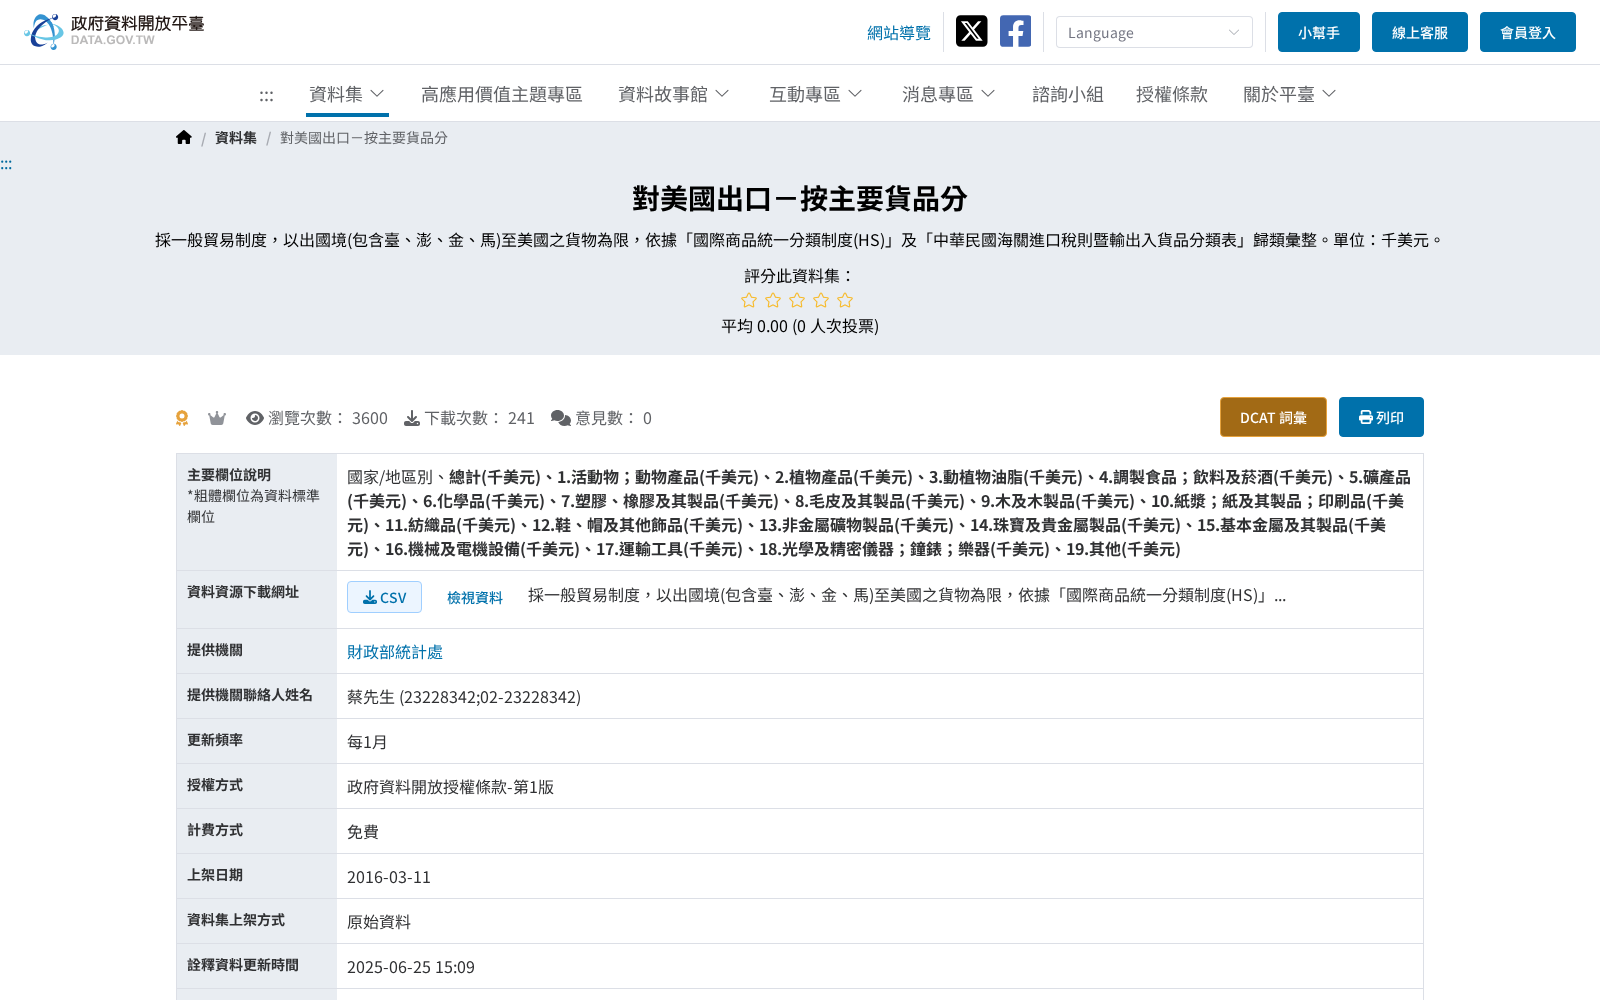Click the value 原始資料

[379, 922]
